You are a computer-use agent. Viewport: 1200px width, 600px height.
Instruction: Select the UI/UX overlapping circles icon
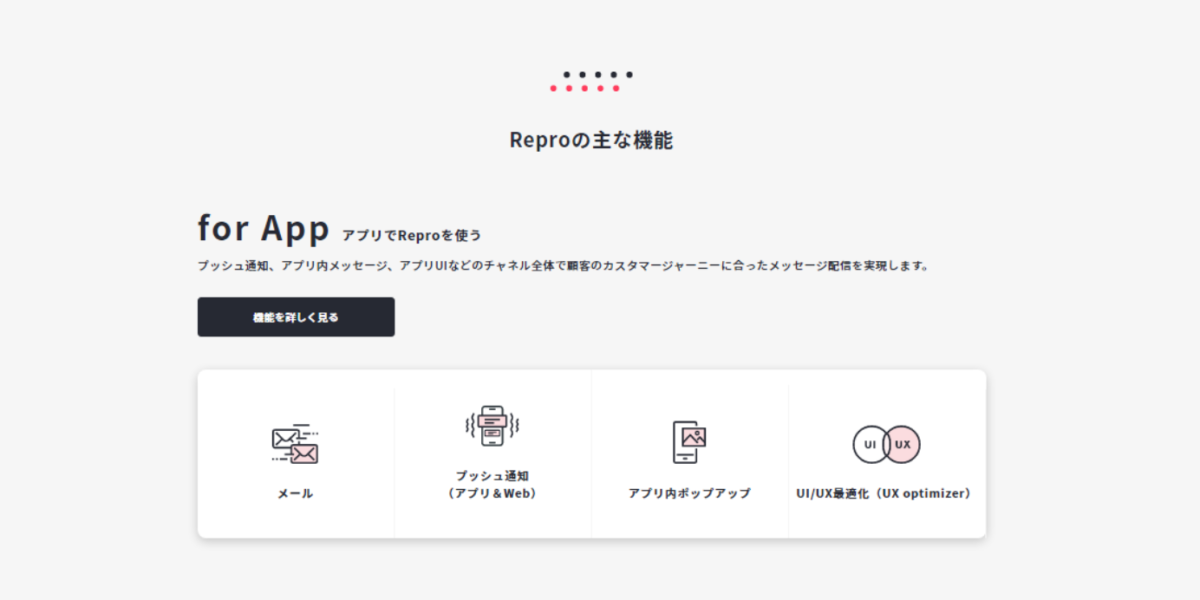[x=886, y=444]
